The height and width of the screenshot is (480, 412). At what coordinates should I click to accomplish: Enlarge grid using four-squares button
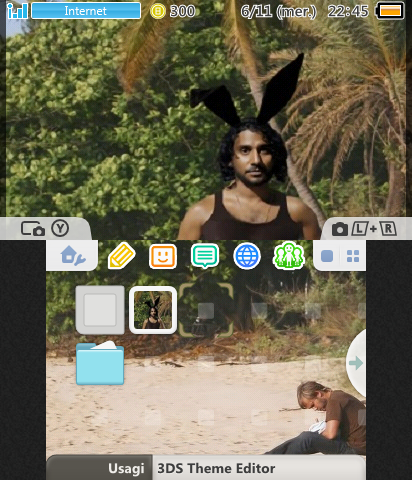tap(353, 256)
